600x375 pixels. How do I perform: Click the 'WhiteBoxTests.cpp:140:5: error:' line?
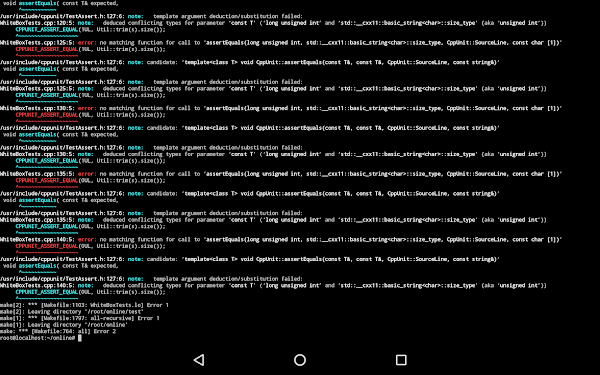point(281,240)
